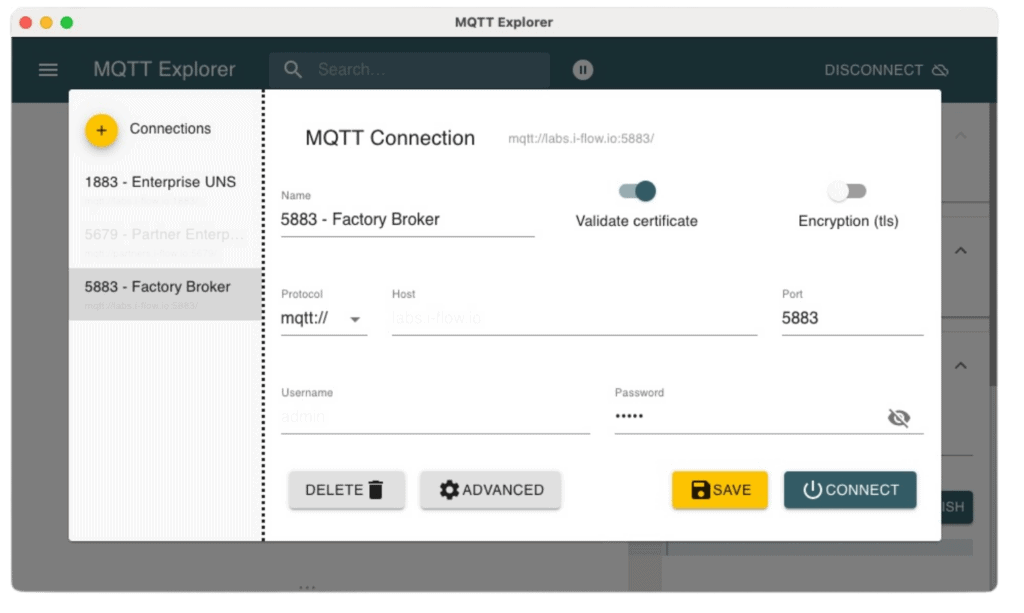This screenshot has height=613, width=1024.
Task: Click the Port field showing 5883
Action: [x=852, y=319]
